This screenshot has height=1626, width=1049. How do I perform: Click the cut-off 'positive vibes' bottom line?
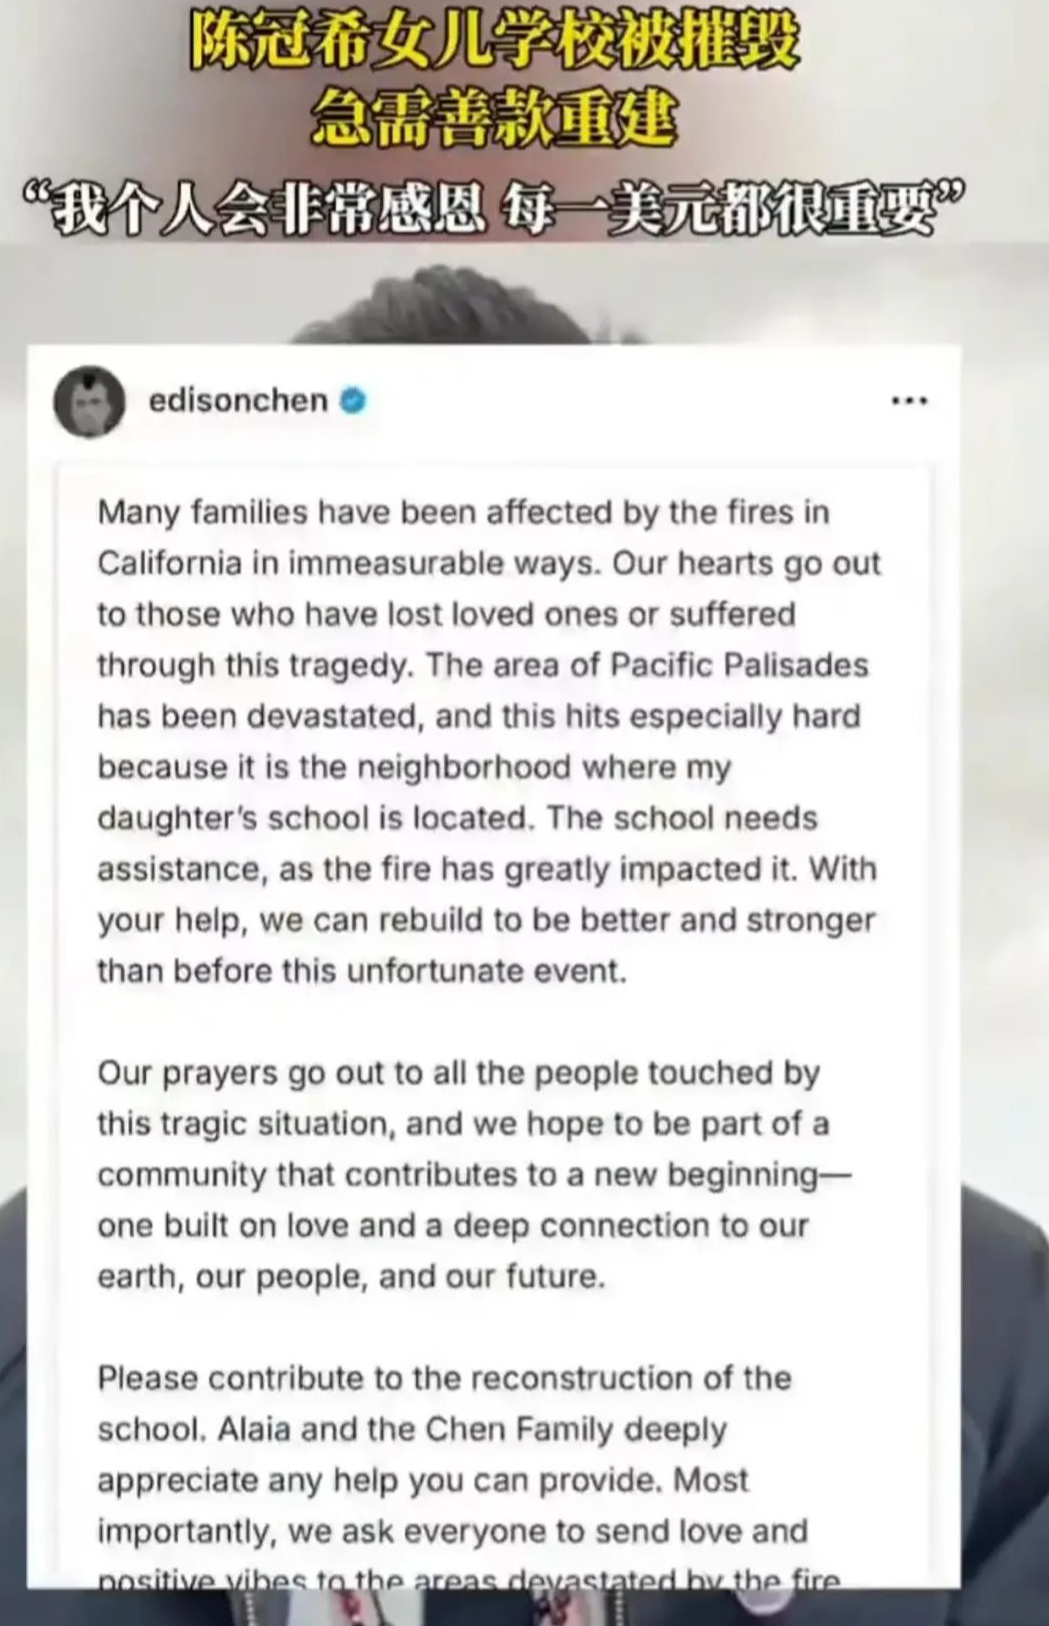coord(469,1579)
